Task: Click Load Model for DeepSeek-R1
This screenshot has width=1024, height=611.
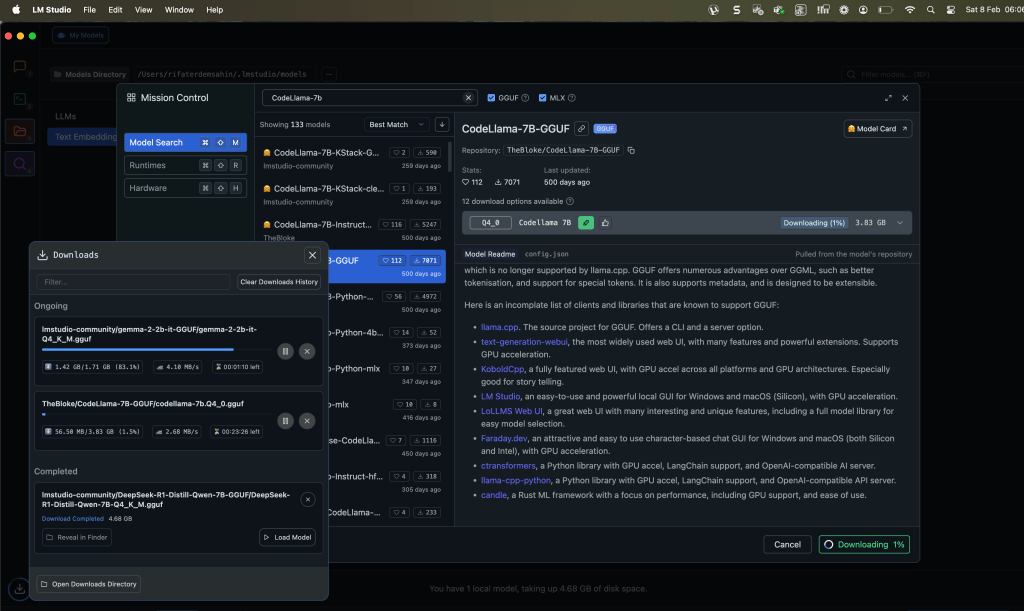Action: (x=287, y=537)
